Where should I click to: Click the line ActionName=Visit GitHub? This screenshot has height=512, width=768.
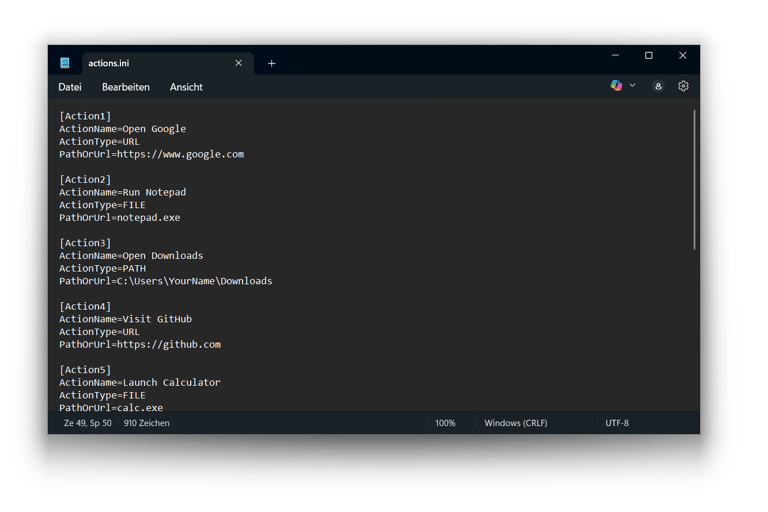(125, 319)
